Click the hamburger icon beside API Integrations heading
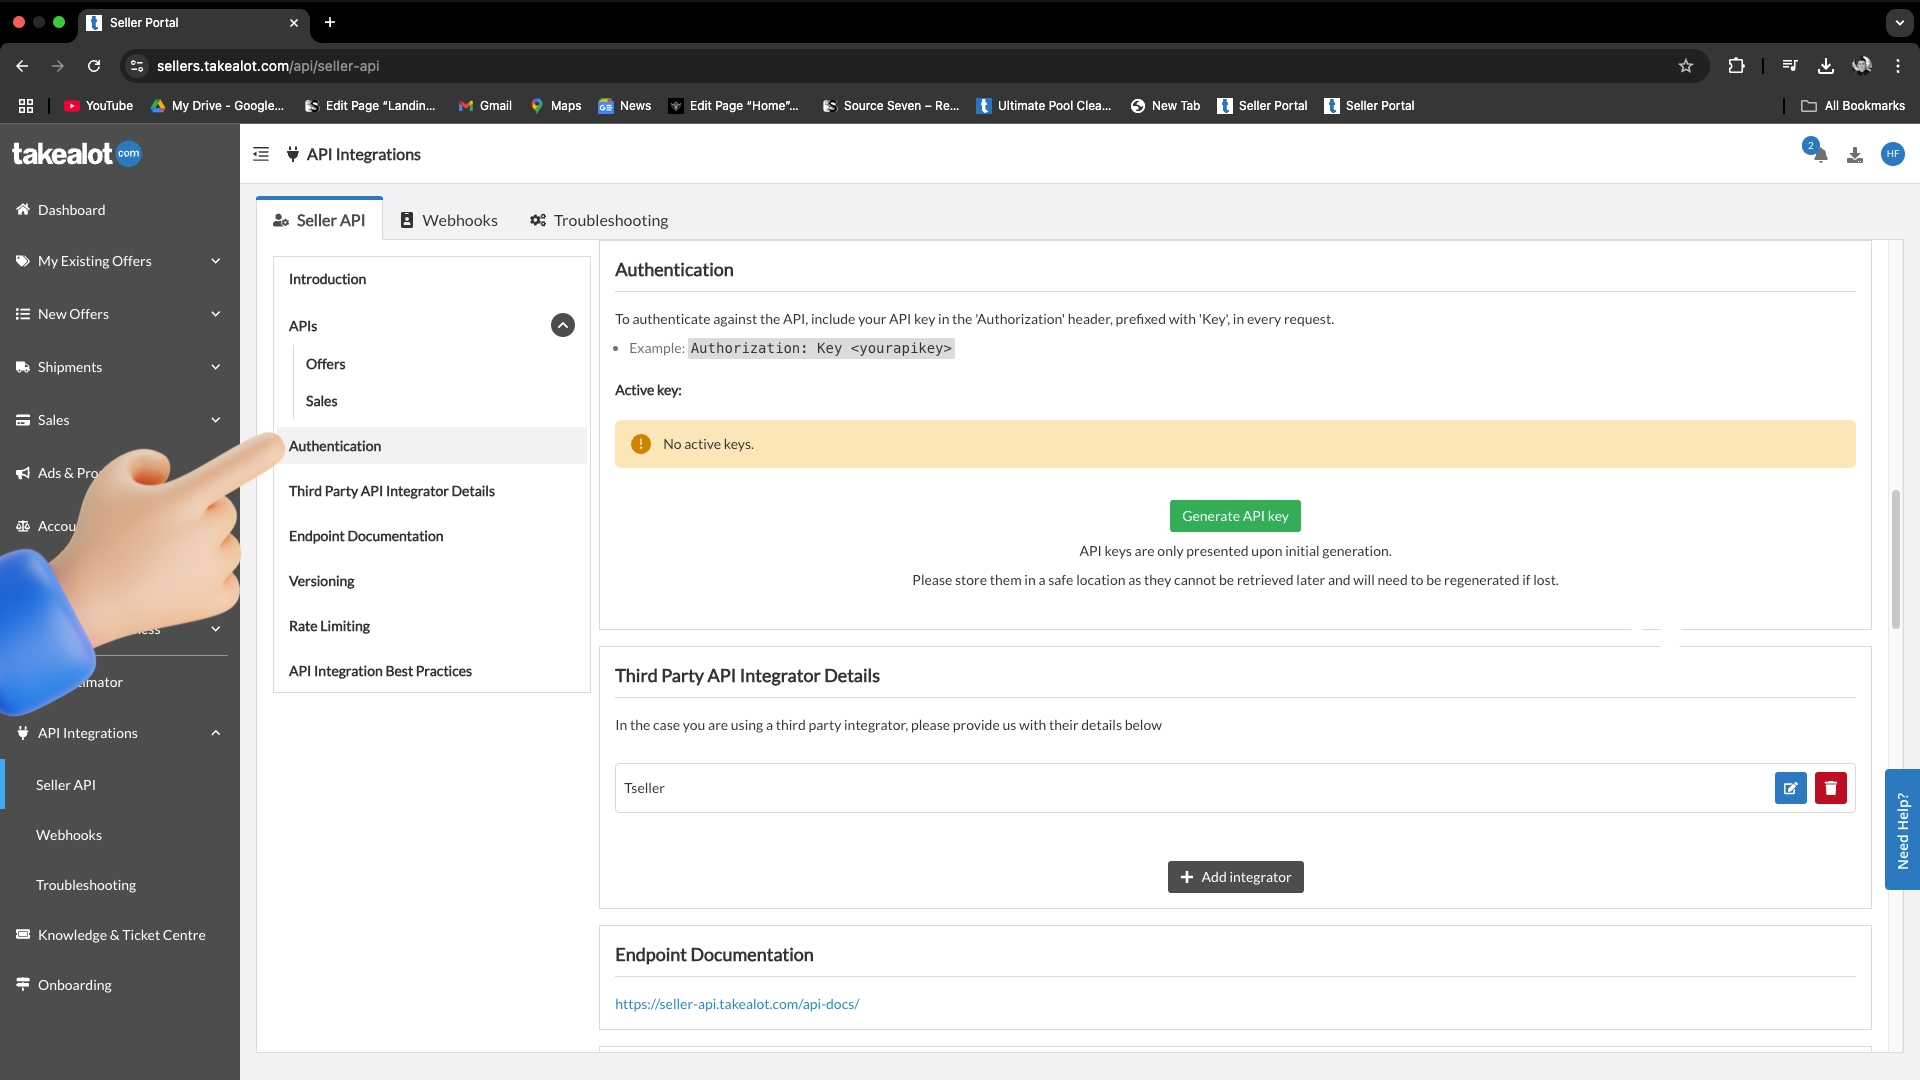The height and width of the screenshot is (1080, 1920). [x=260, y=154]
